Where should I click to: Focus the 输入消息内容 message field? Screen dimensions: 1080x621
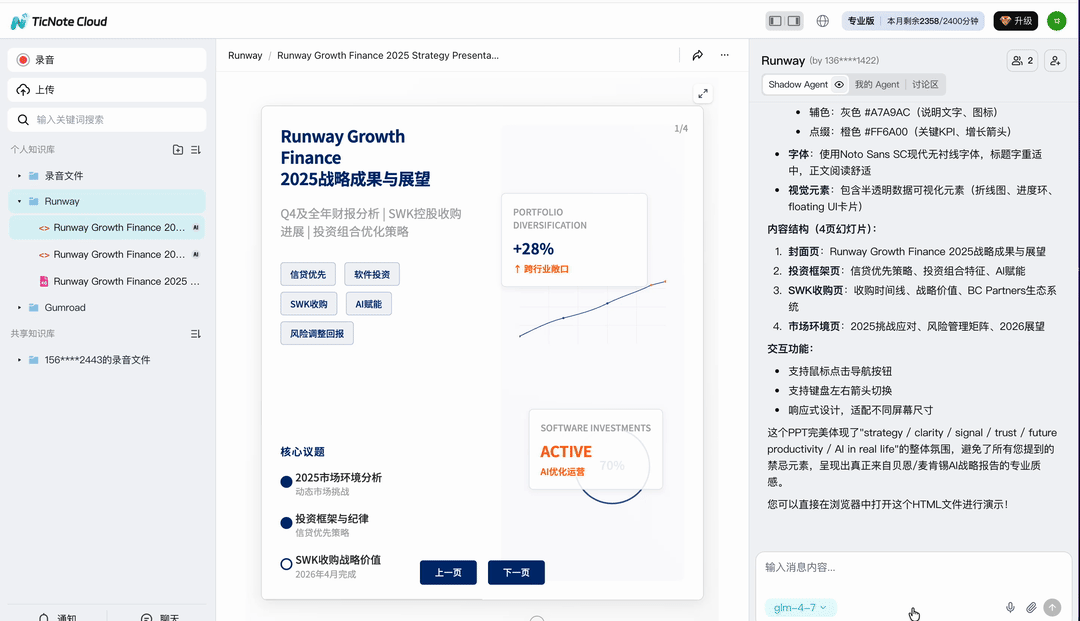(x=913, y=568)
